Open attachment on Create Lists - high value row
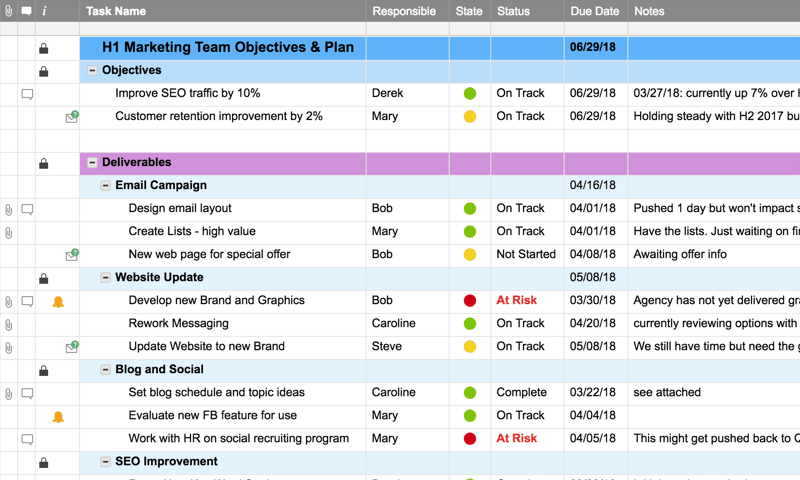This screenshot has height=480, width=800. click(9, 232)
